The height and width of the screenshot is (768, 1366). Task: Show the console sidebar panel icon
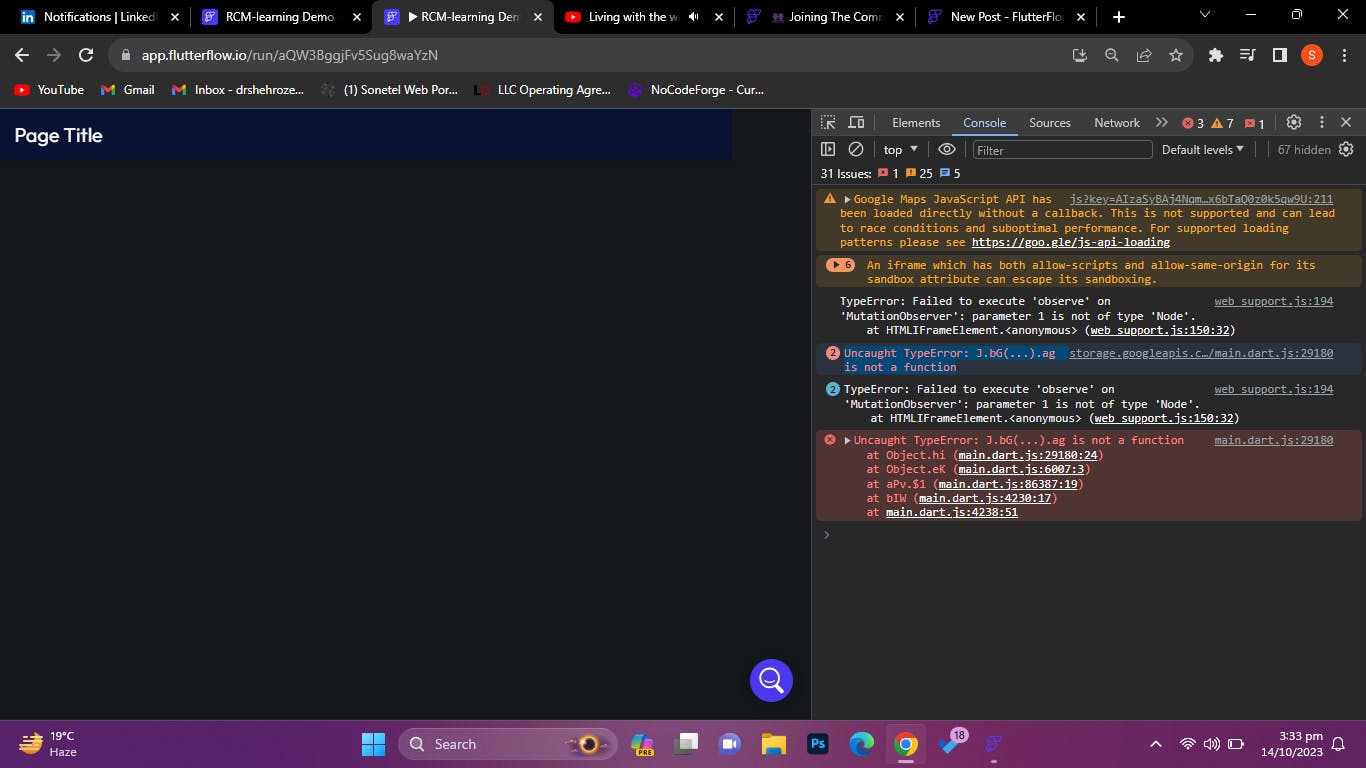(828, 149)
